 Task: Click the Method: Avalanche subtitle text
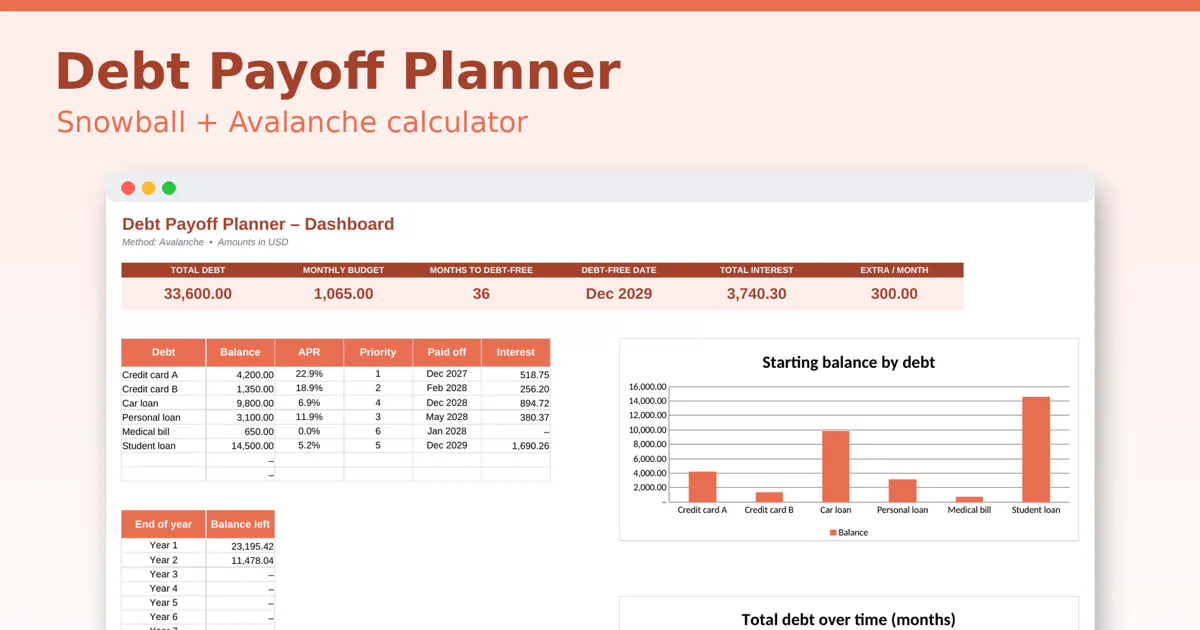click(163, 242)
